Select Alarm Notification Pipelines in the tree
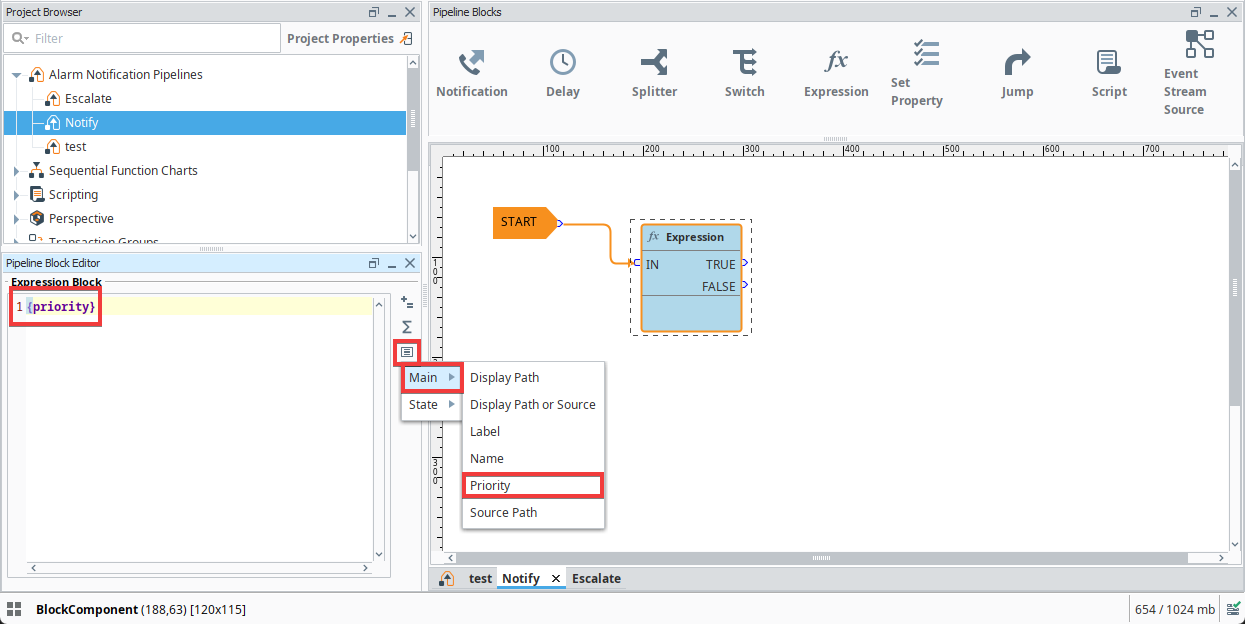Image resolution: width=1245 pixels, height=624 pixels. click(x=126, y=75)
